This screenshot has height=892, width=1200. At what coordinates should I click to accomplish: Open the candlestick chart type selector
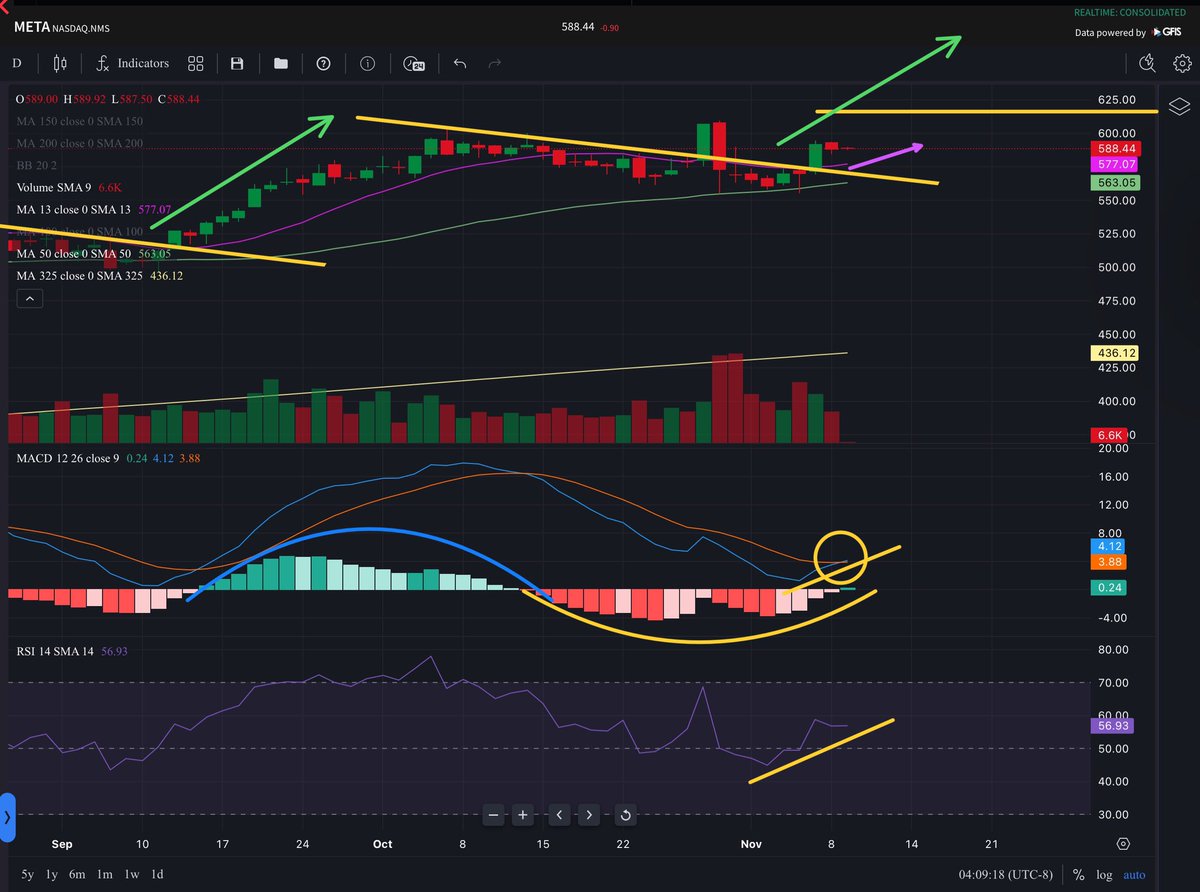point(59,63)
